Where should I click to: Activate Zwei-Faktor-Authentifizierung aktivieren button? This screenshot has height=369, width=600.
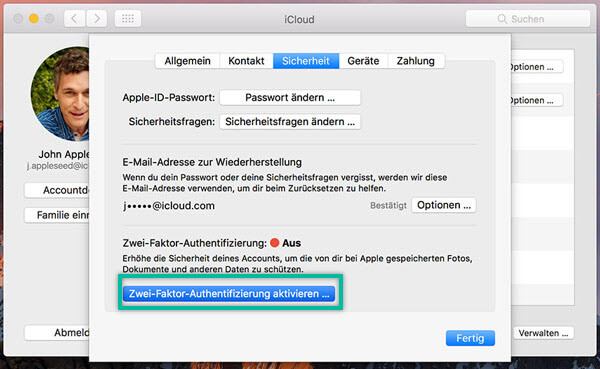pyautogui.click(x=229, y=294)
